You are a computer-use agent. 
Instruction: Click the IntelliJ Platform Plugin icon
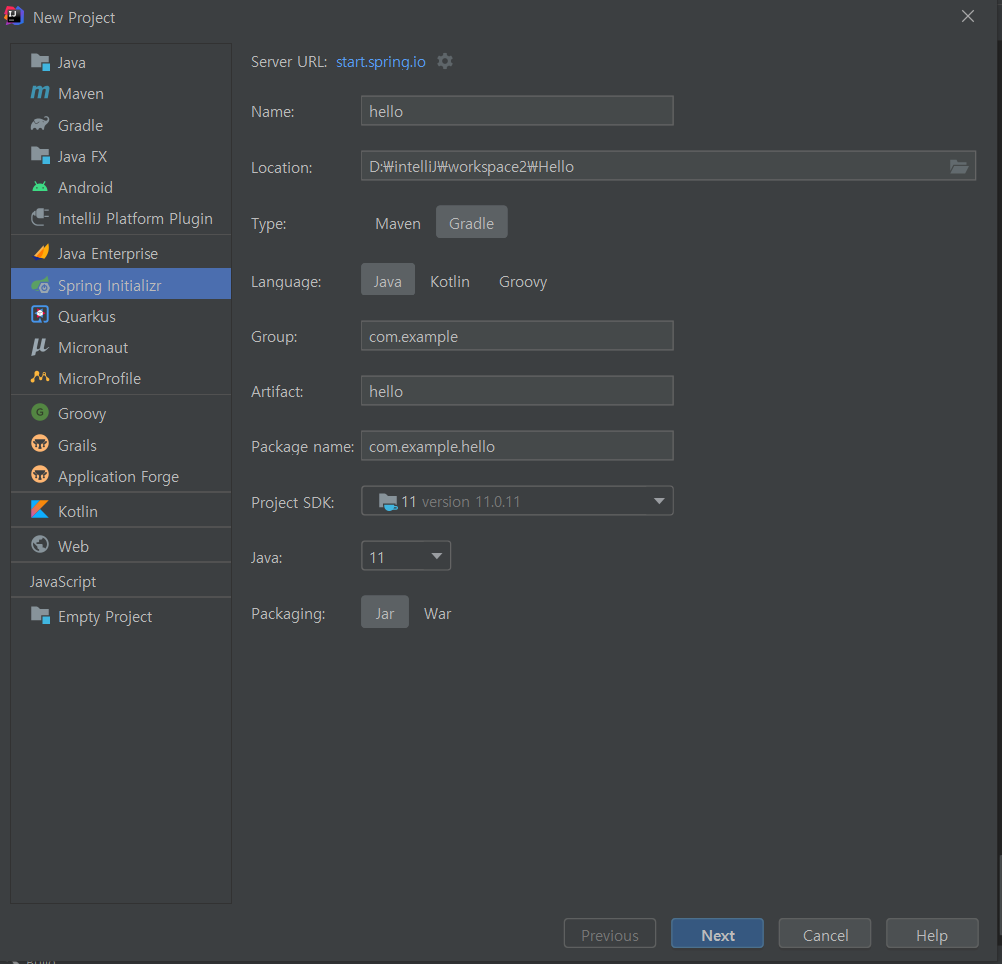(40, 217)
